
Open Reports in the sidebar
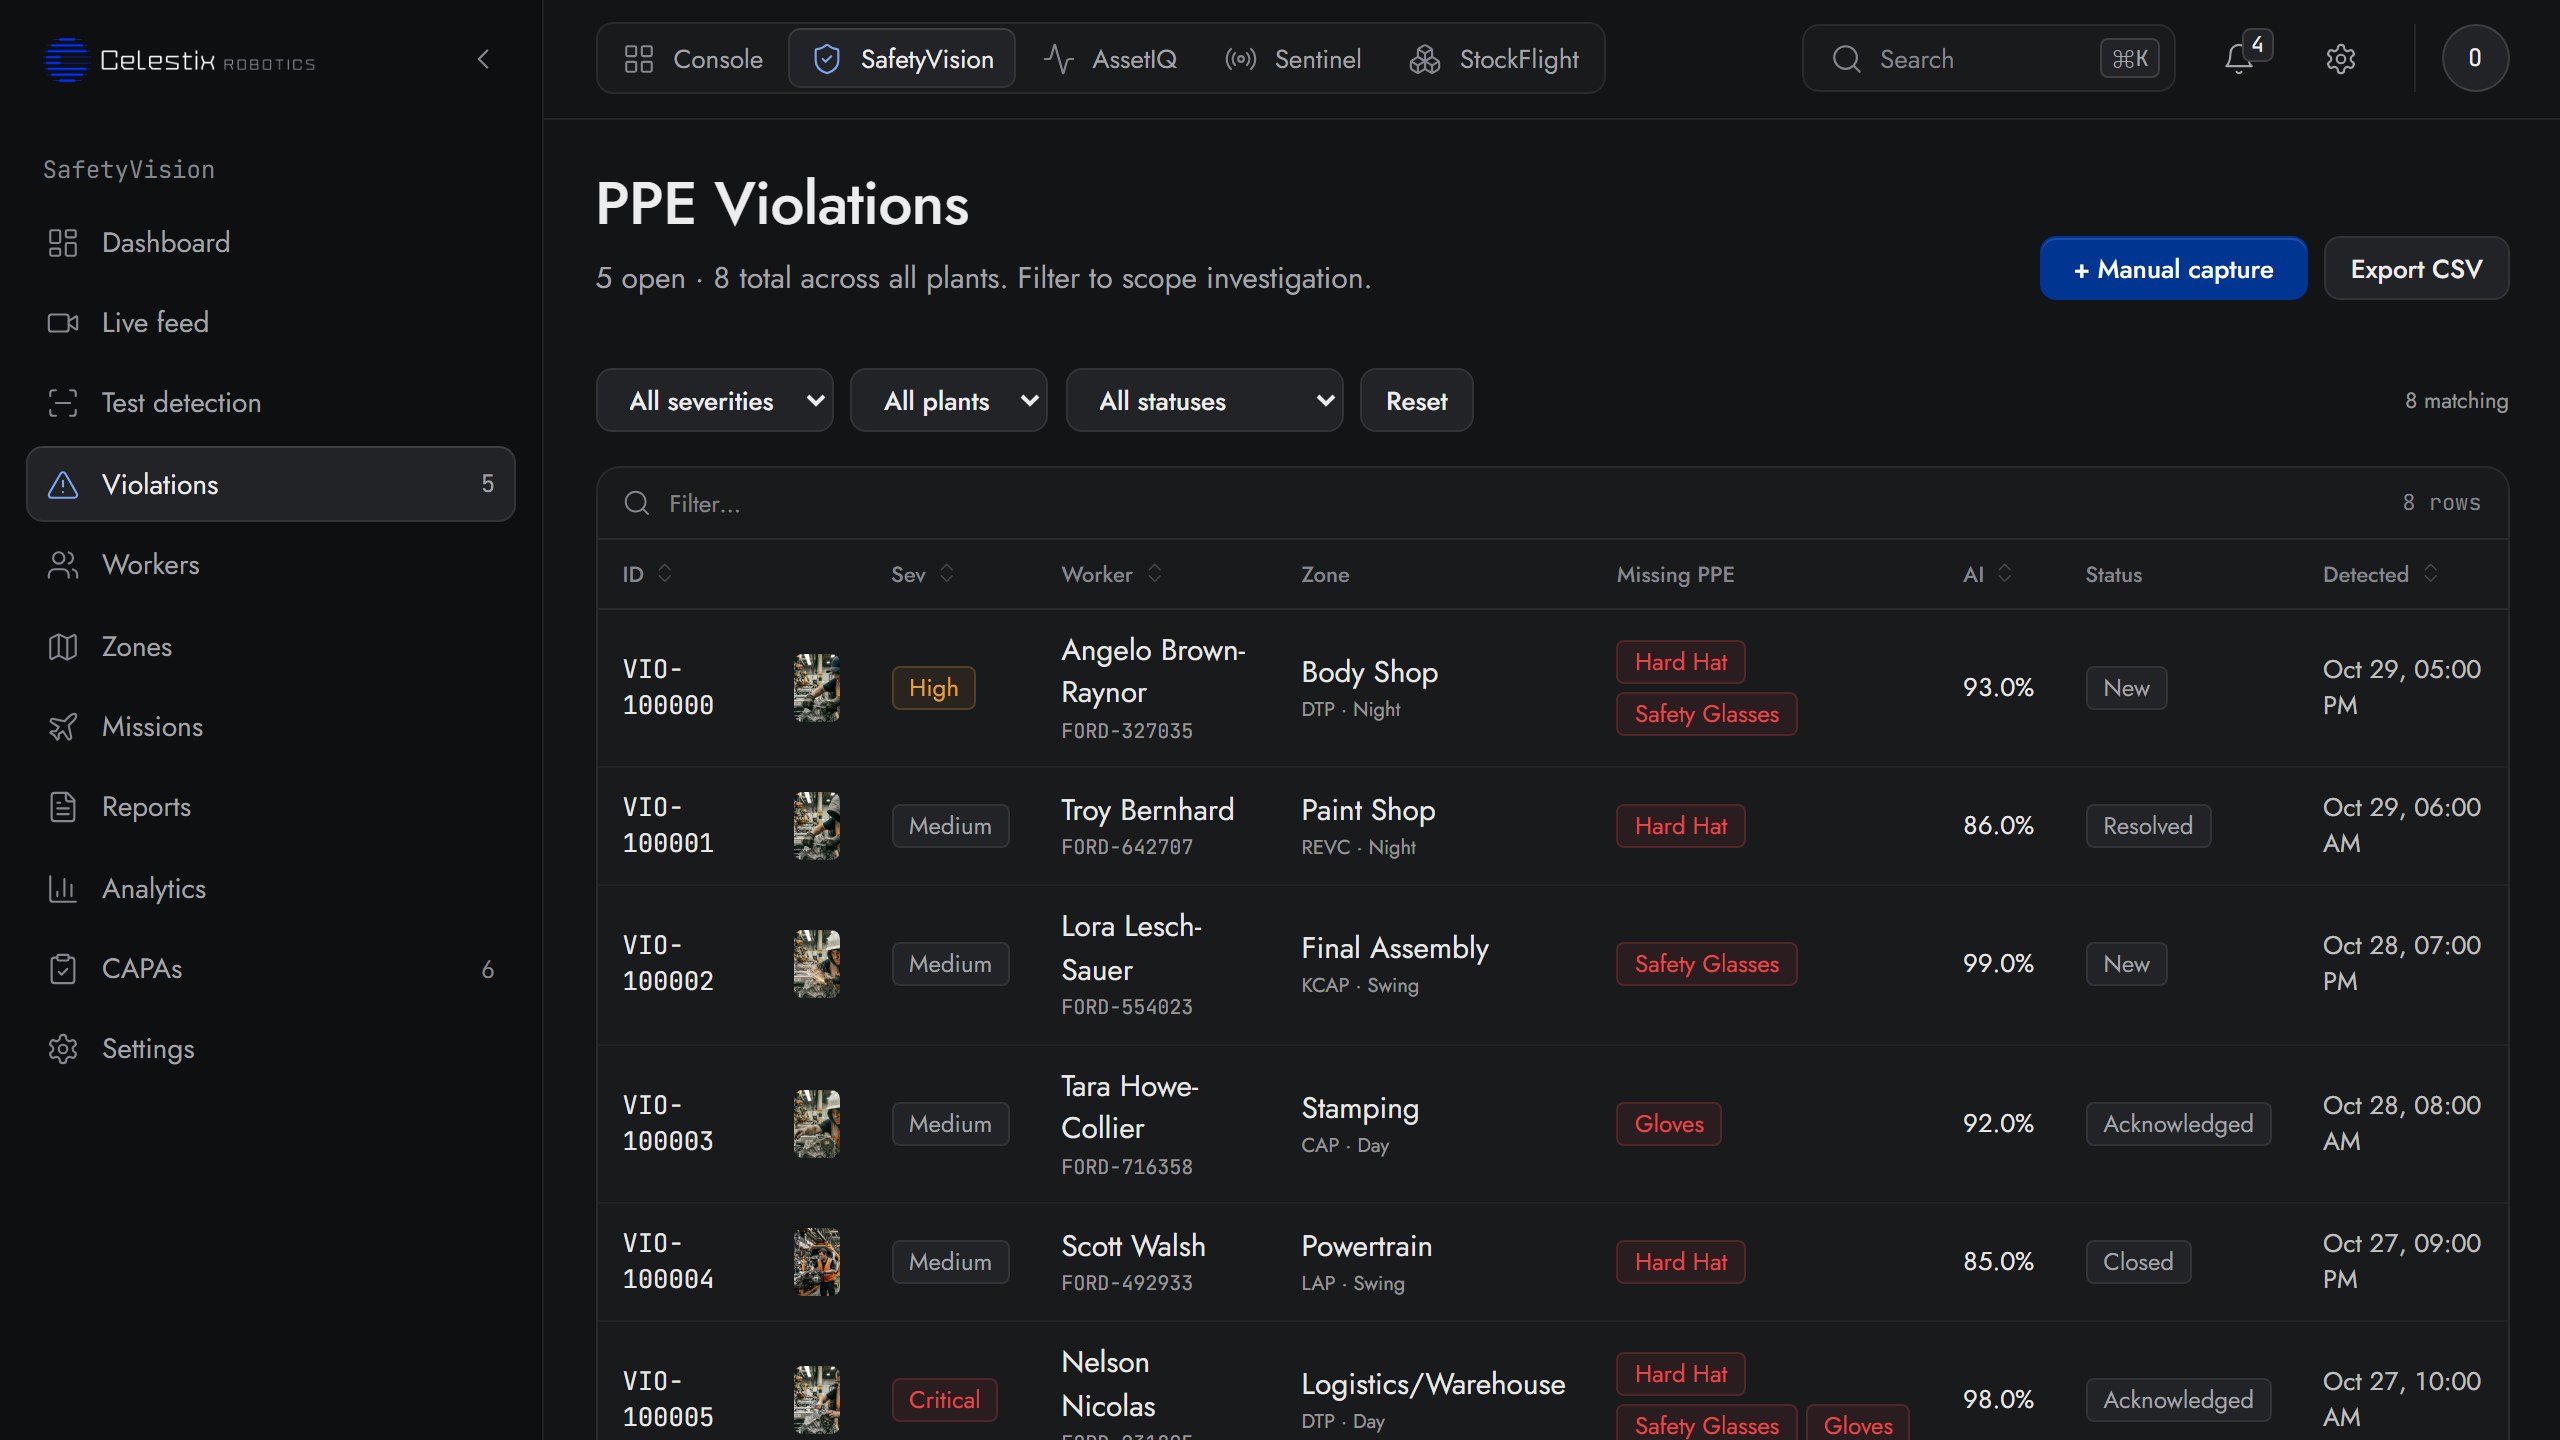(x=270, y=807)
